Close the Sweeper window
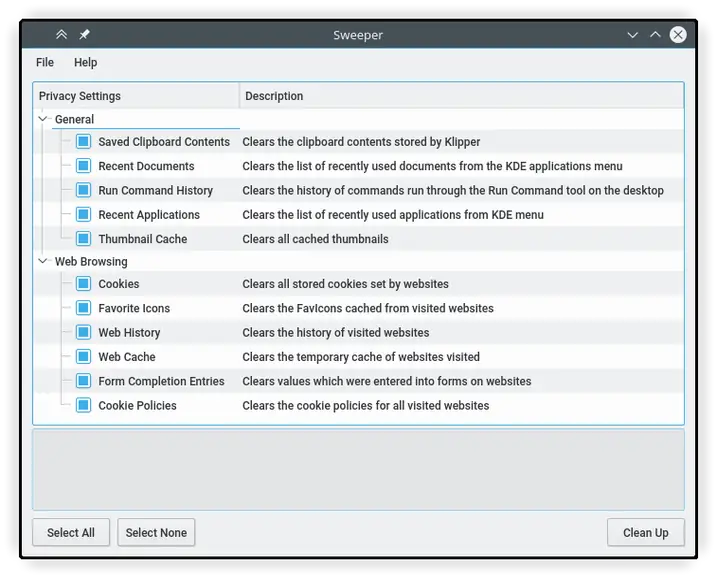 click(678, 35)
